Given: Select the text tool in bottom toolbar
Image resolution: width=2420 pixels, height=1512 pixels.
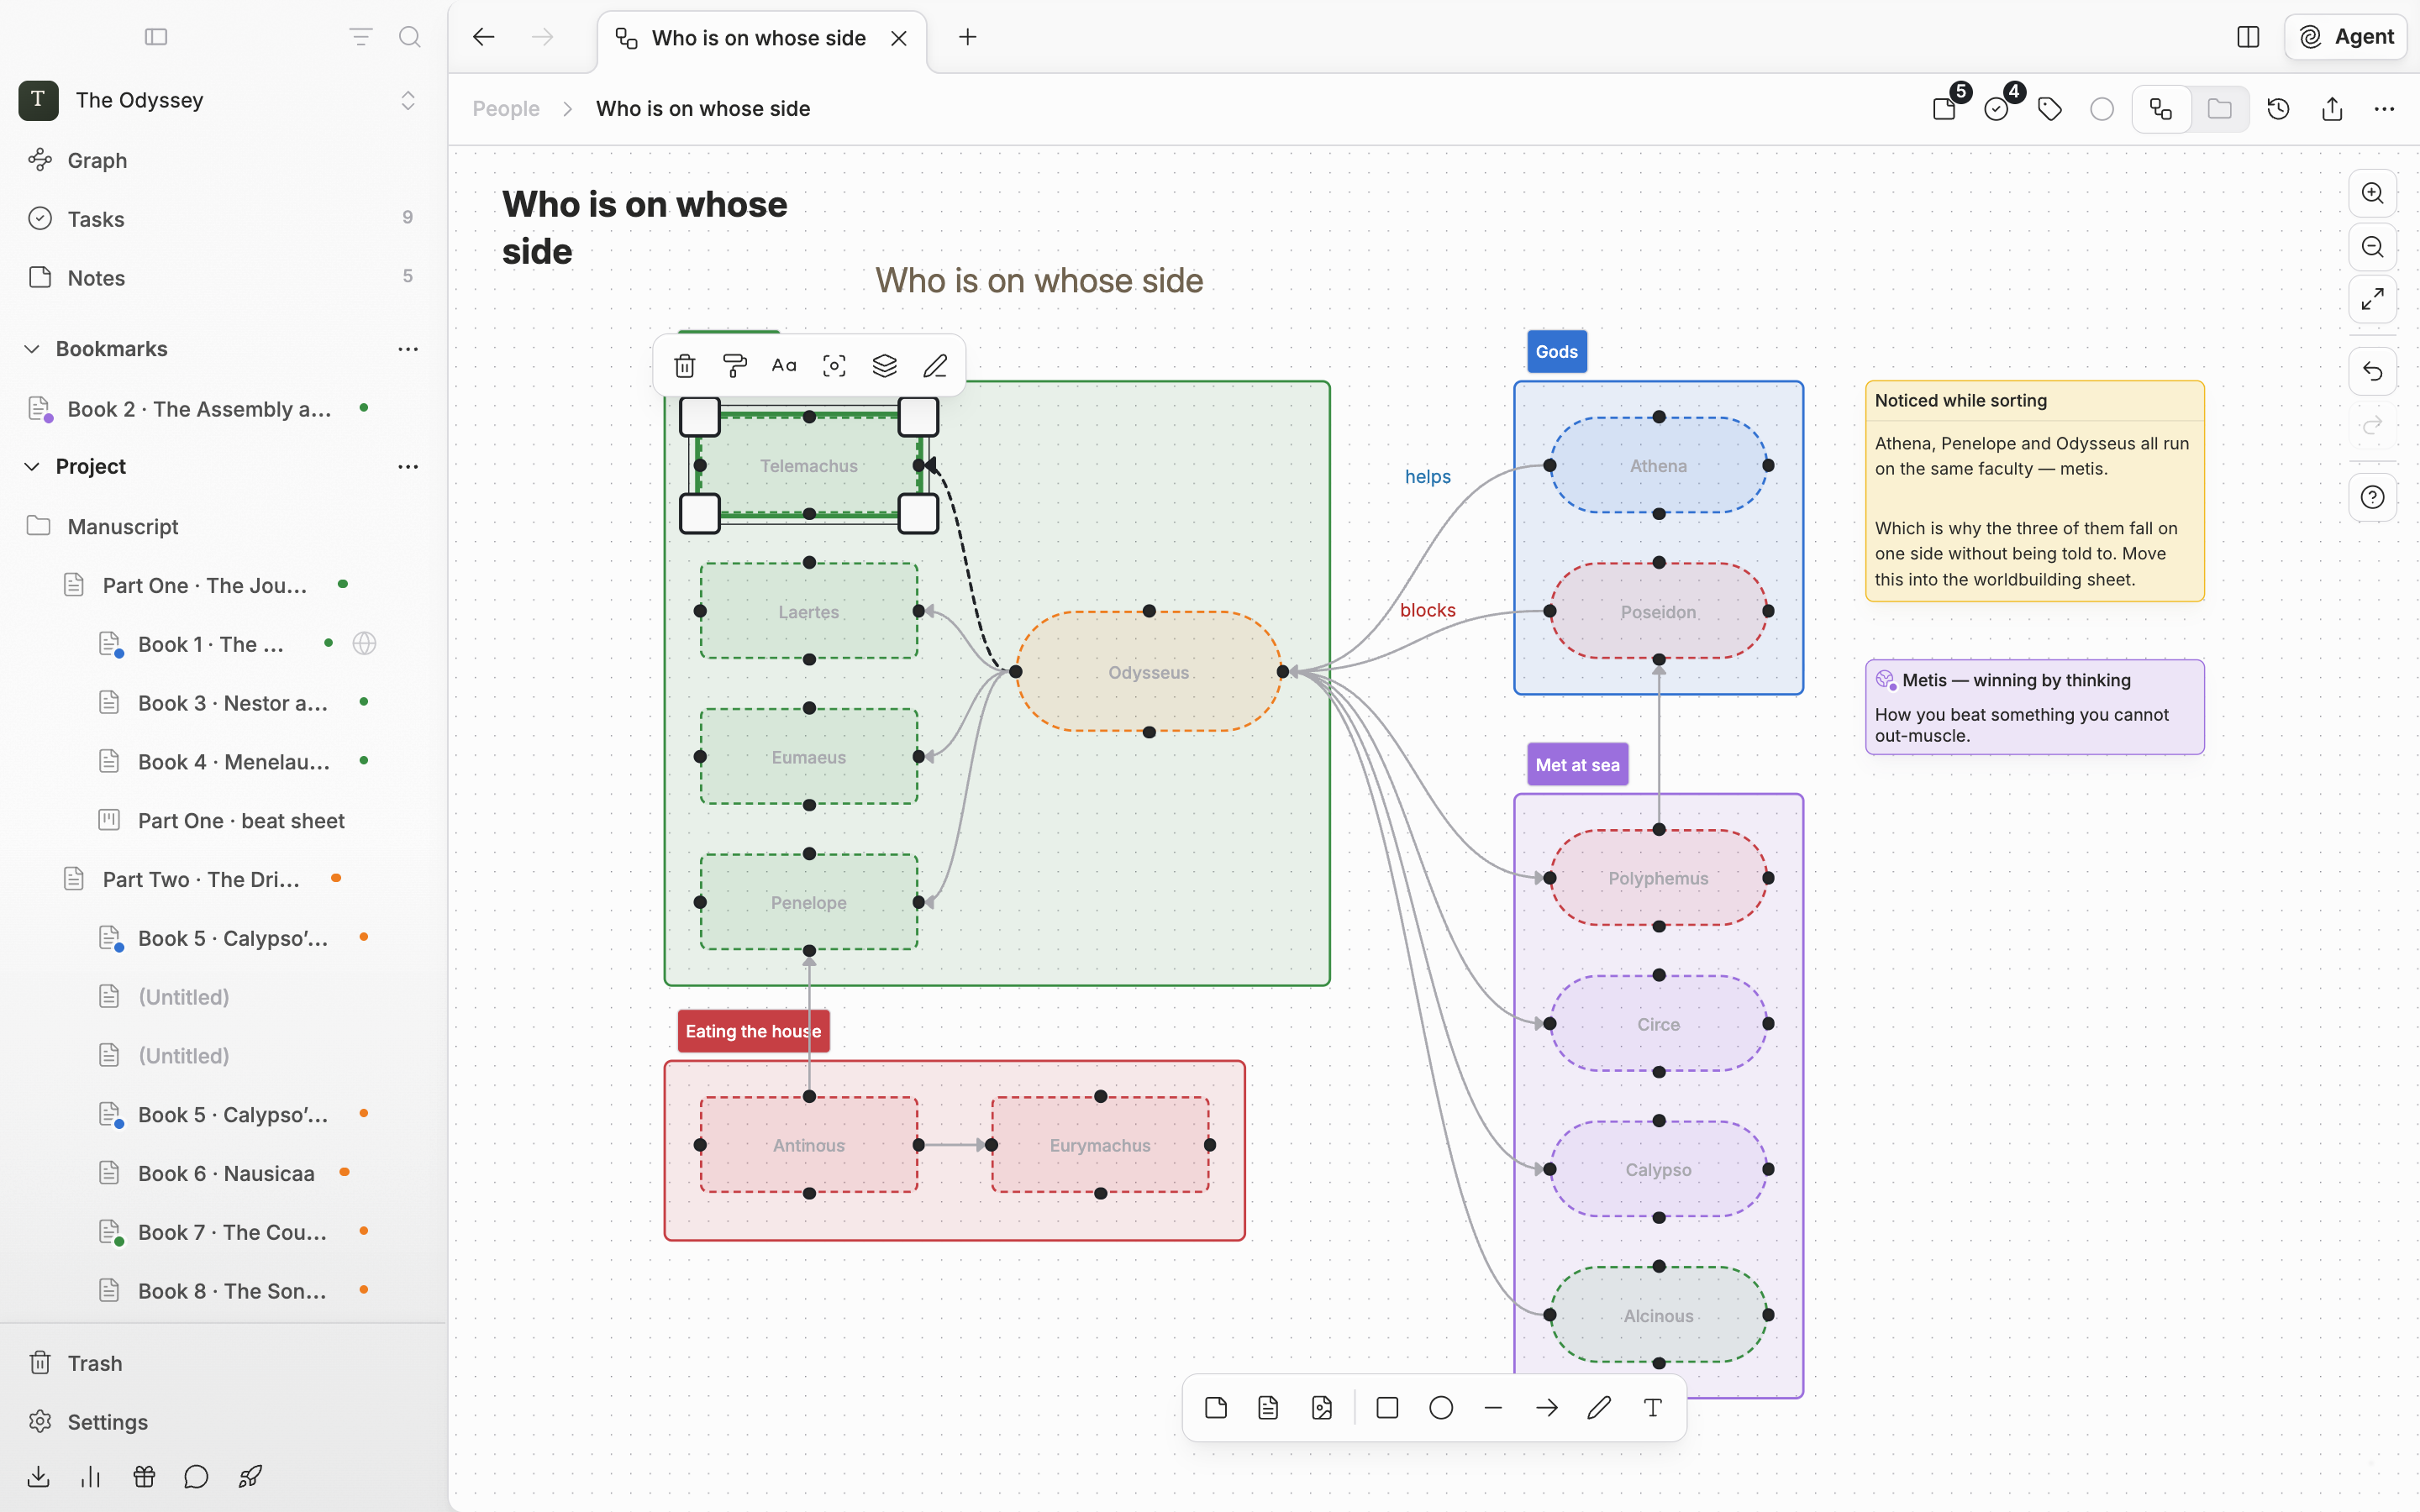Looking at the screenshot, I should pyautogui.click(x=1653, y=1408).
